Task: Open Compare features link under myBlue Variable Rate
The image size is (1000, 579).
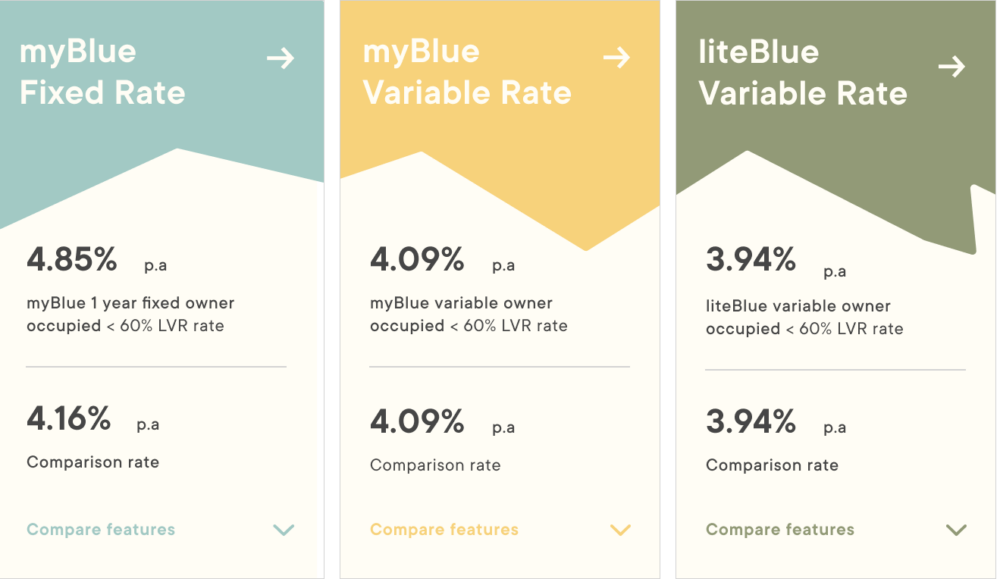Action: pyautogui.click(x=444, y=529)
